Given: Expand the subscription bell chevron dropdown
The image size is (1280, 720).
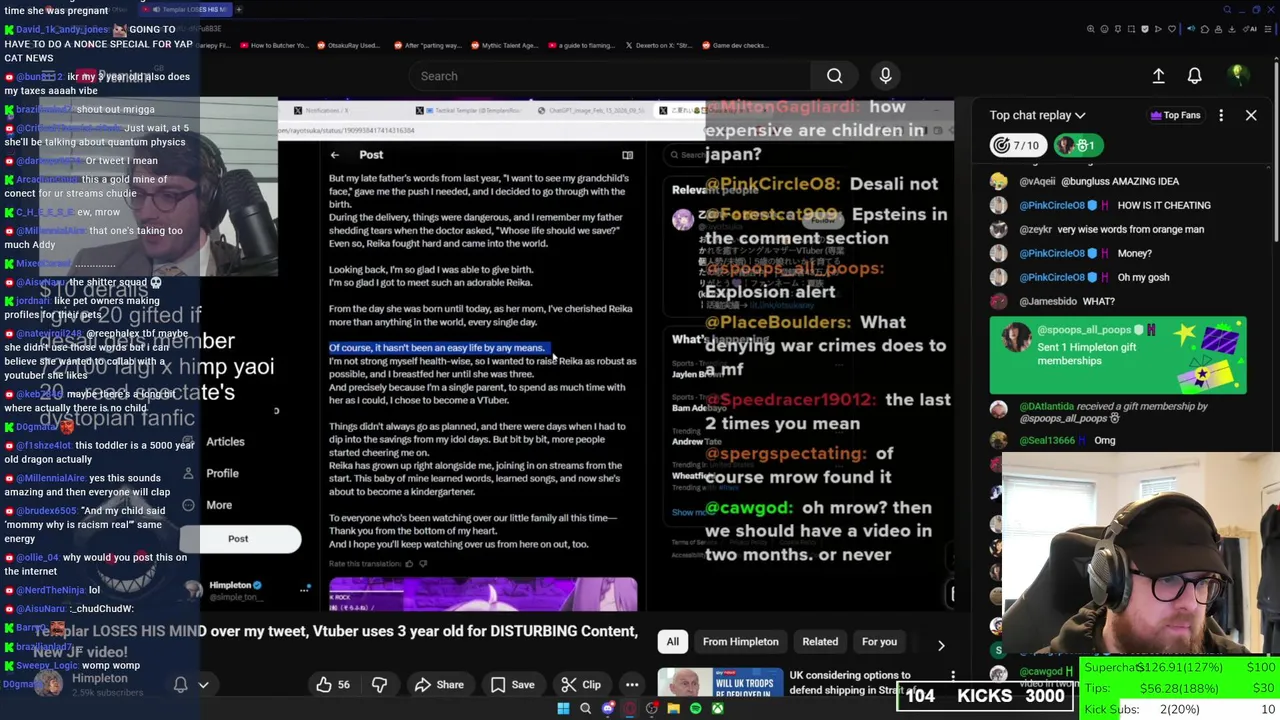Looking at the screenshot, I should pyautogui.click(x=203, y=685).
